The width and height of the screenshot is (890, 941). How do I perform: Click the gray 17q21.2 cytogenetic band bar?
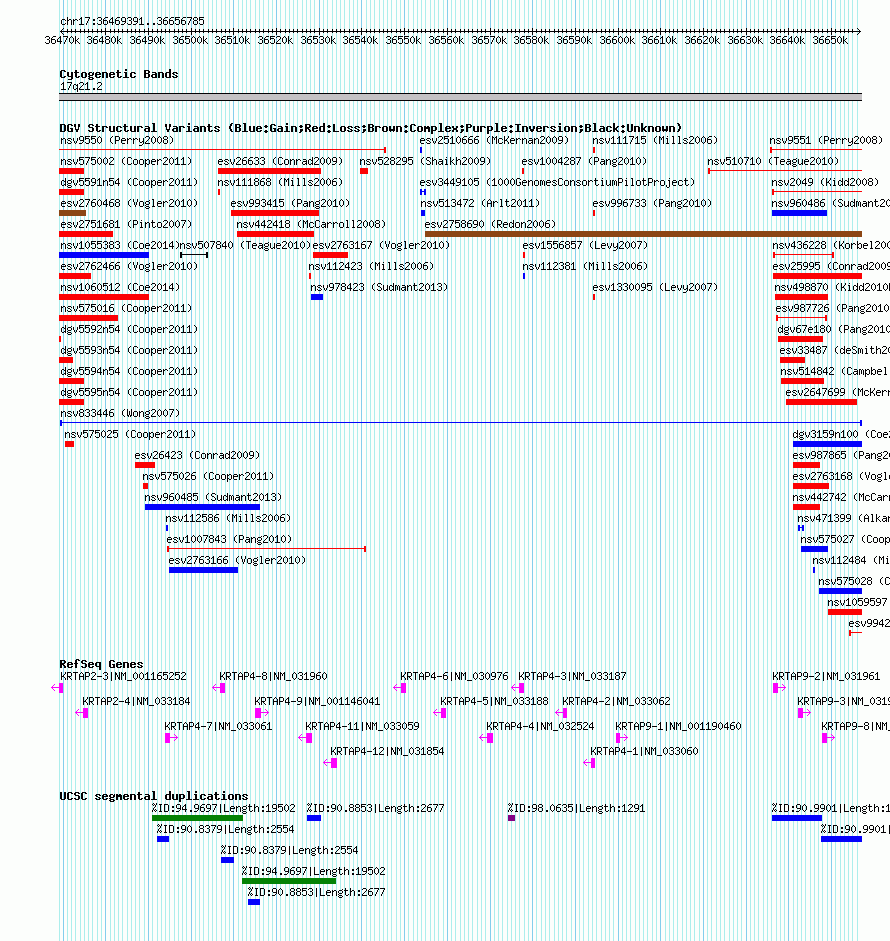tap(460, 97)
